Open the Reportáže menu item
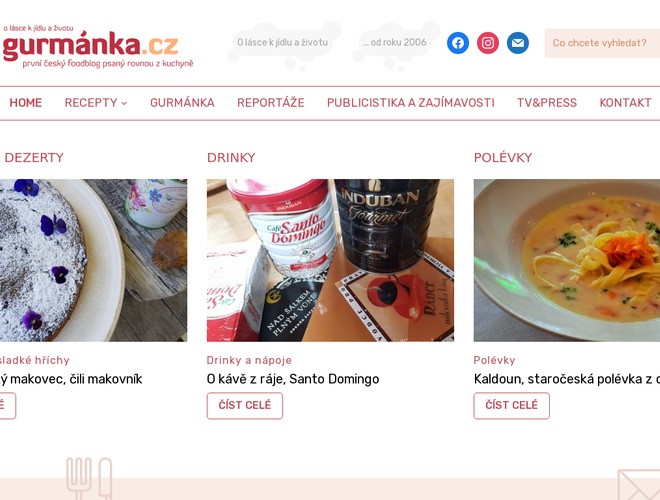This screenshot has width=660, height=500. (x=271, y=103)
